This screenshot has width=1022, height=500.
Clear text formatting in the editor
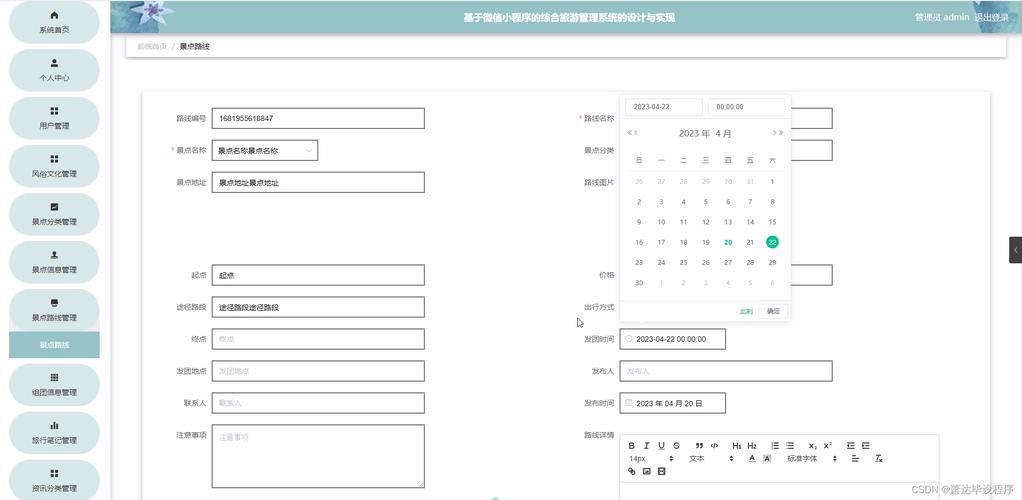click(878, 459)
